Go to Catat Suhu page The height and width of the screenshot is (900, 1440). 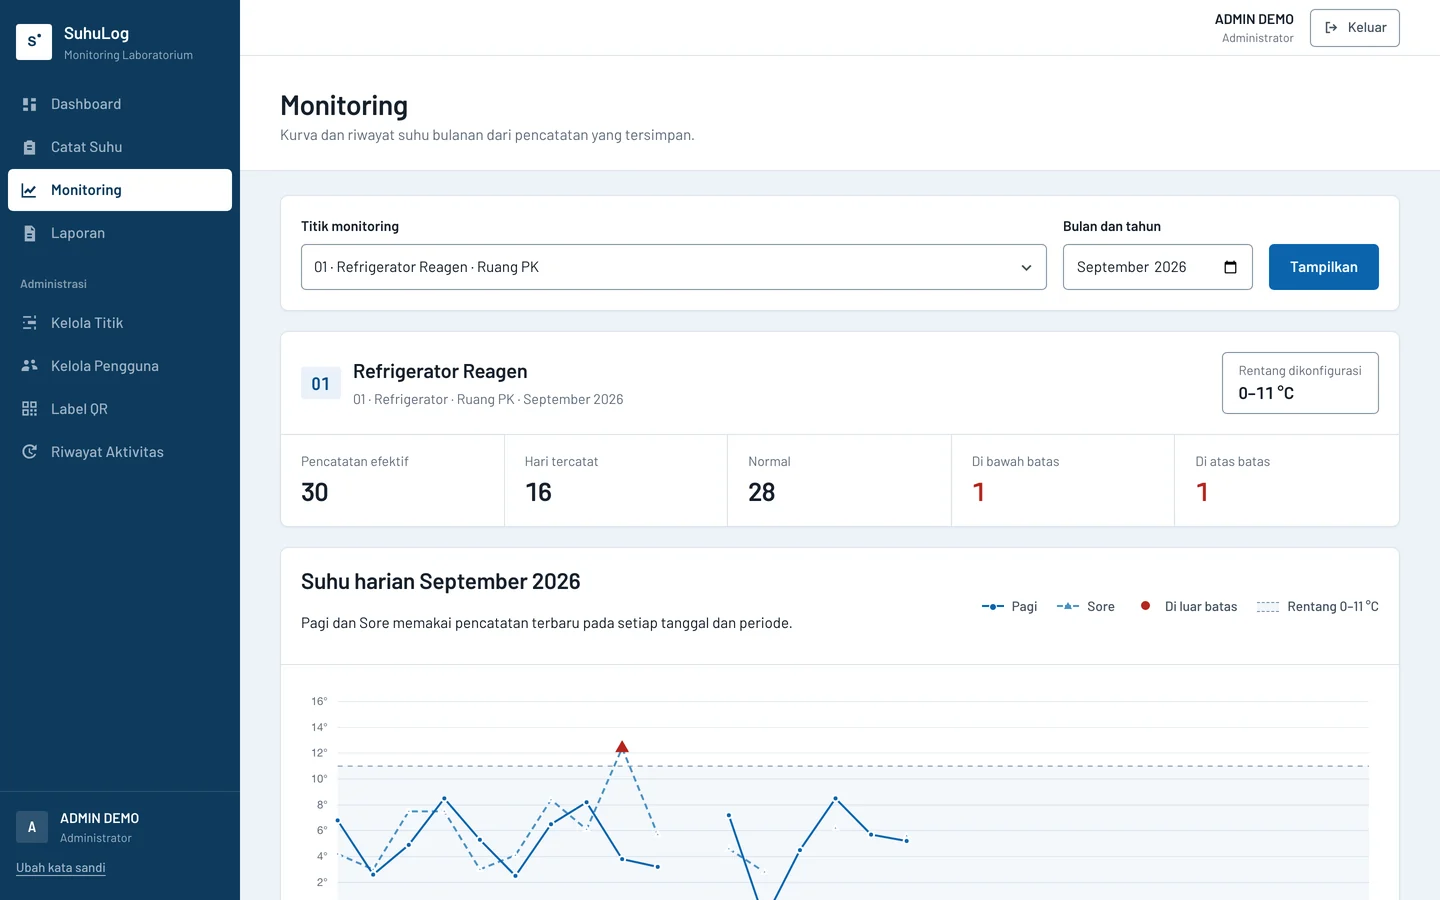[120, 147]
